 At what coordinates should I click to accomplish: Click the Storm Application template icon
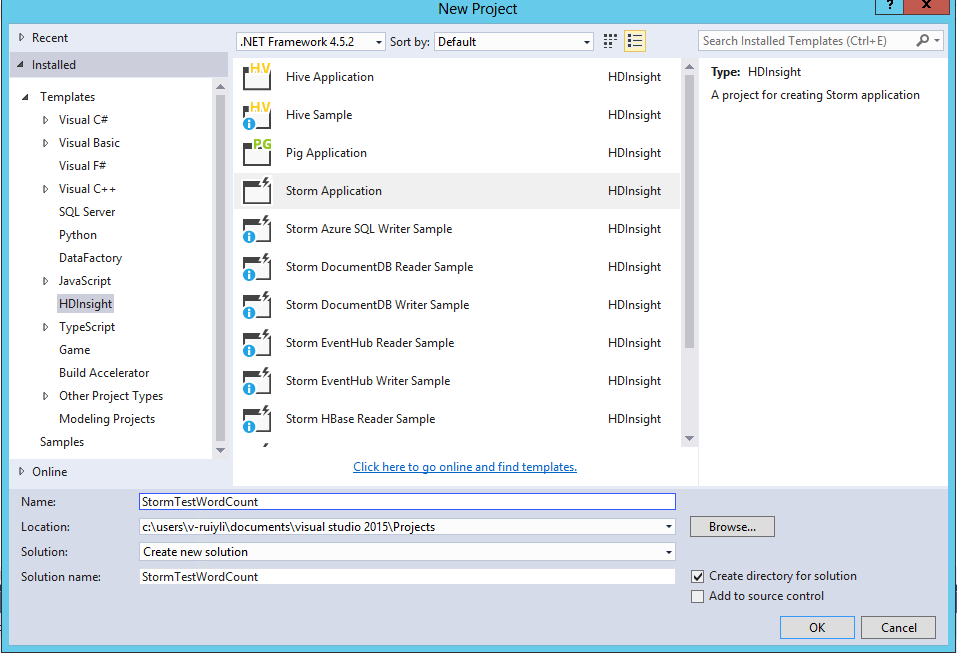point(257,191)
